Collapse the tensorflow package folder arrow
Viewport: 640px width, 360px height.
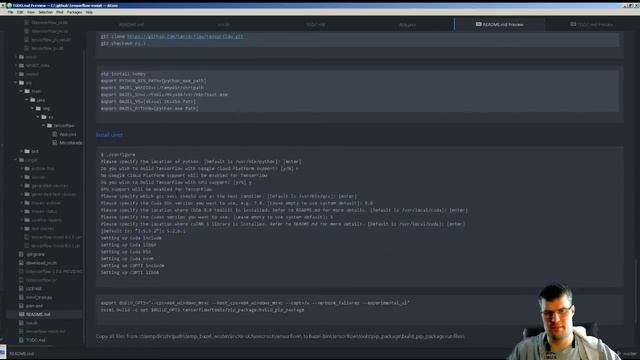(x=44, y=125)
